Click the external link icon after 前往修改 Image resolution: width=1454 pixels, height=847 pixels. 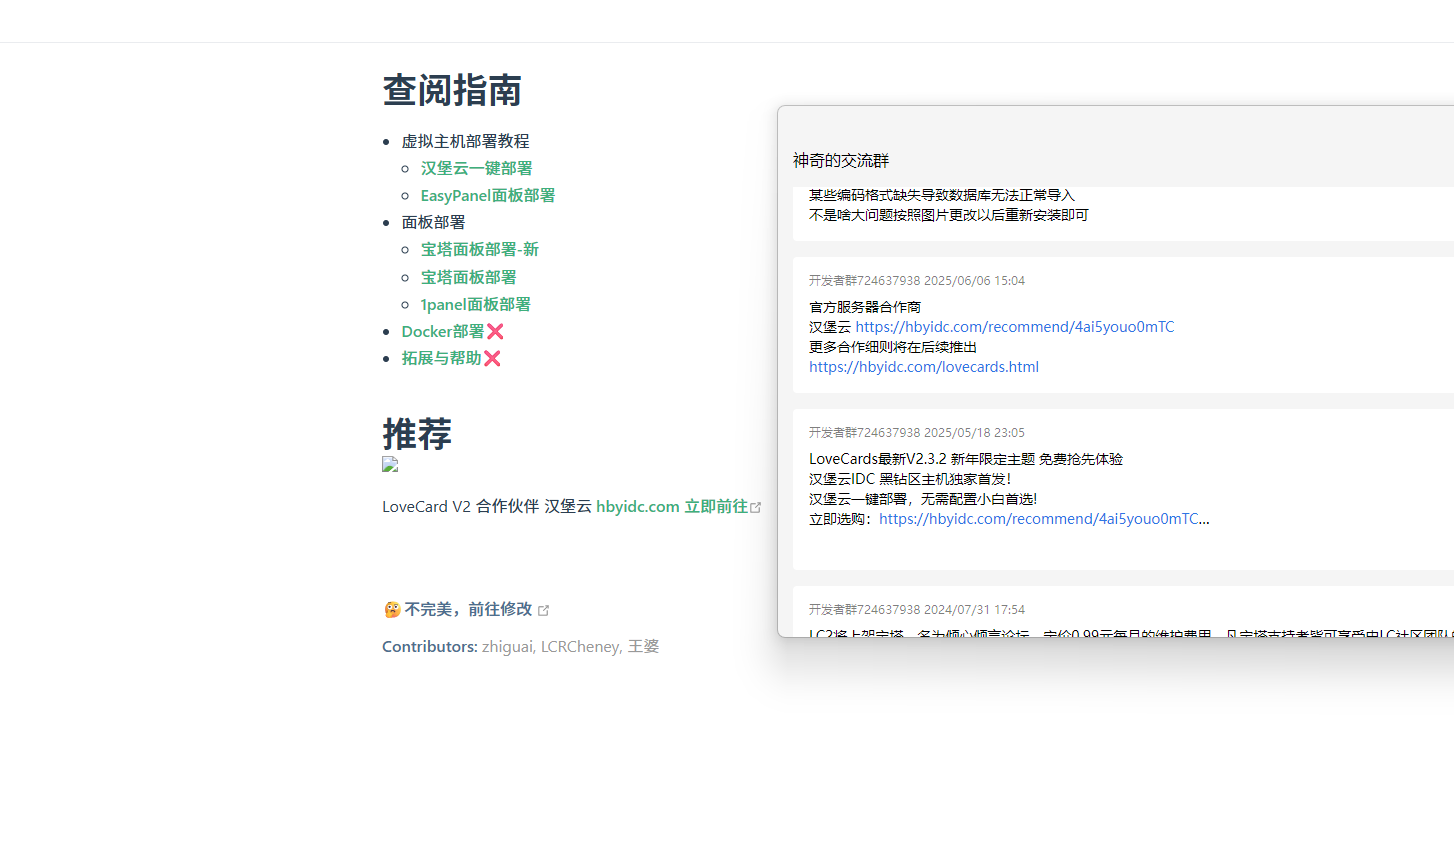click(x=543, y=610)
